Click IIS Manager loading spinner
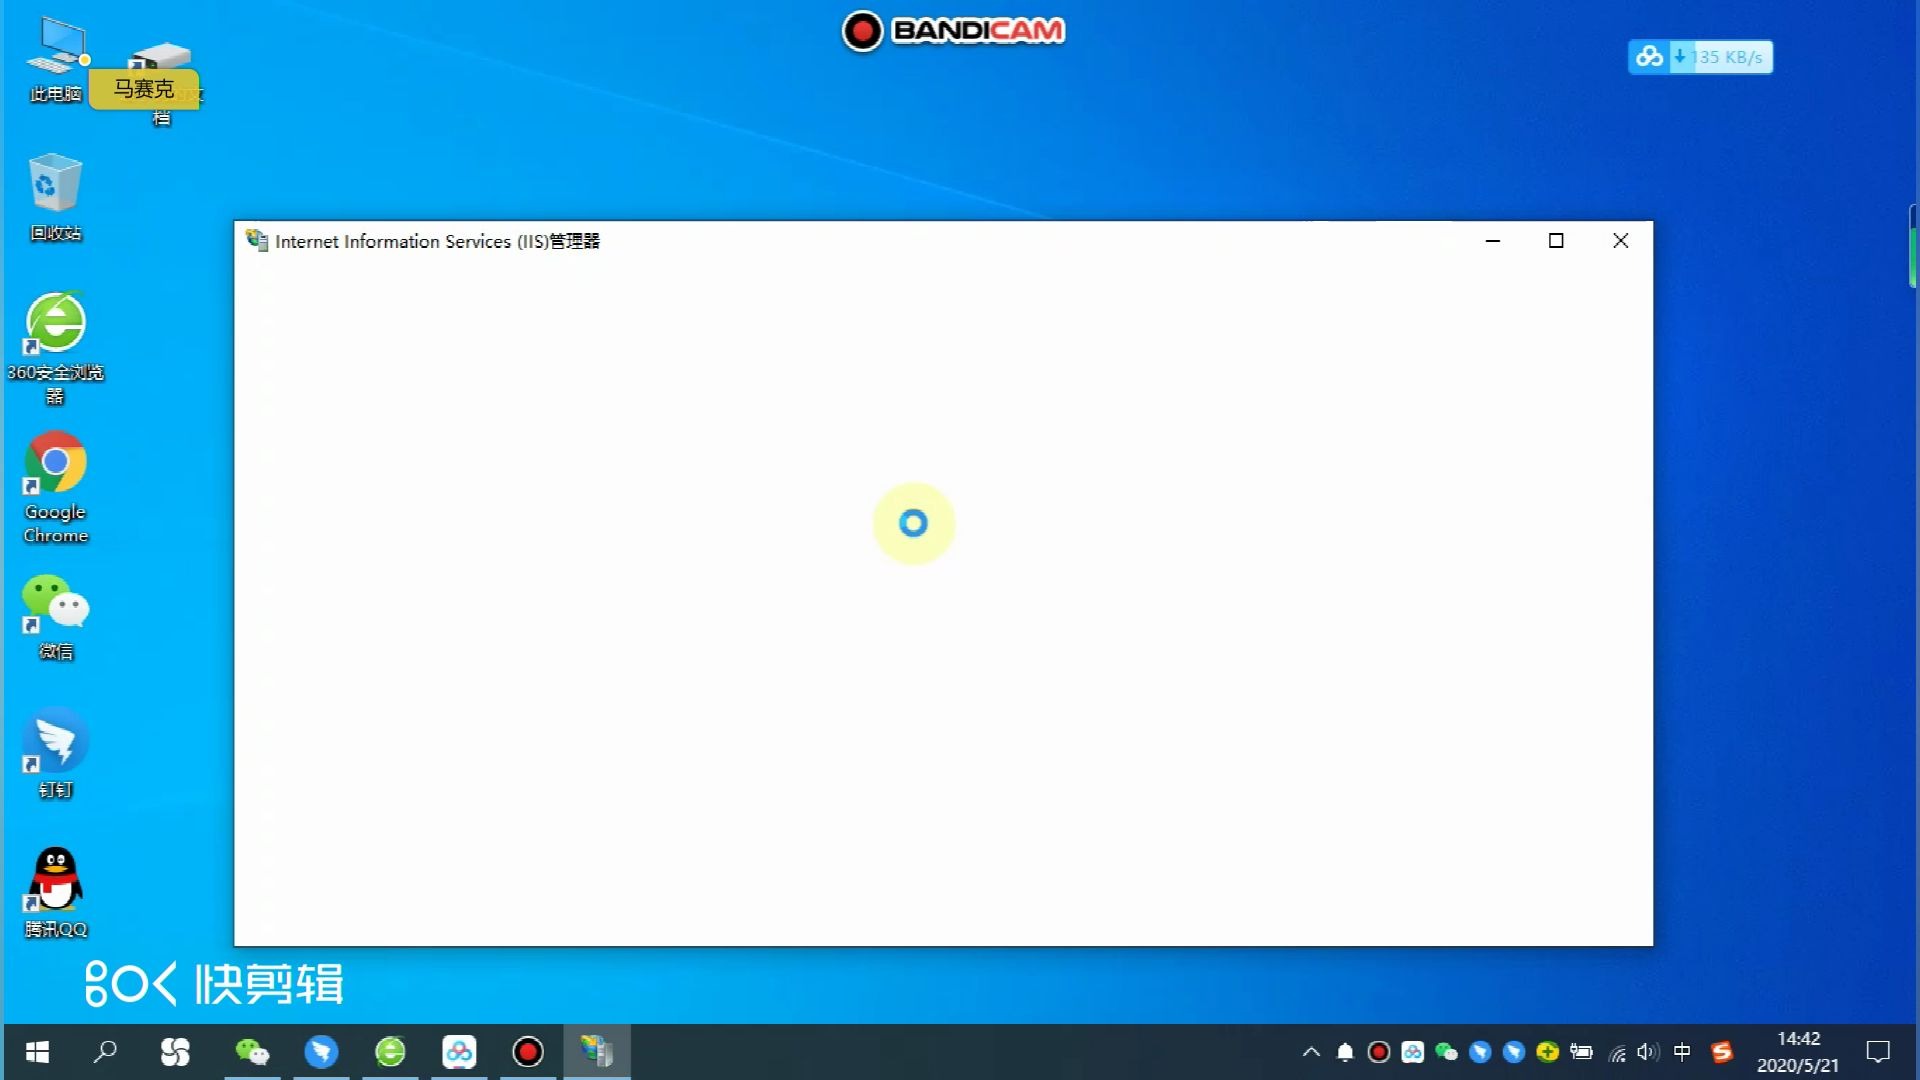Screen dimensions: 1920x1080 (x=914, y=522)
